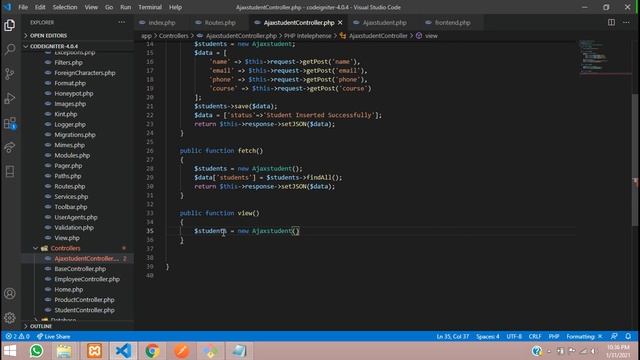This screenshot has width=640, height=360.
Task: Change indentation via Spaces: 4
Action: pos(488,336)
